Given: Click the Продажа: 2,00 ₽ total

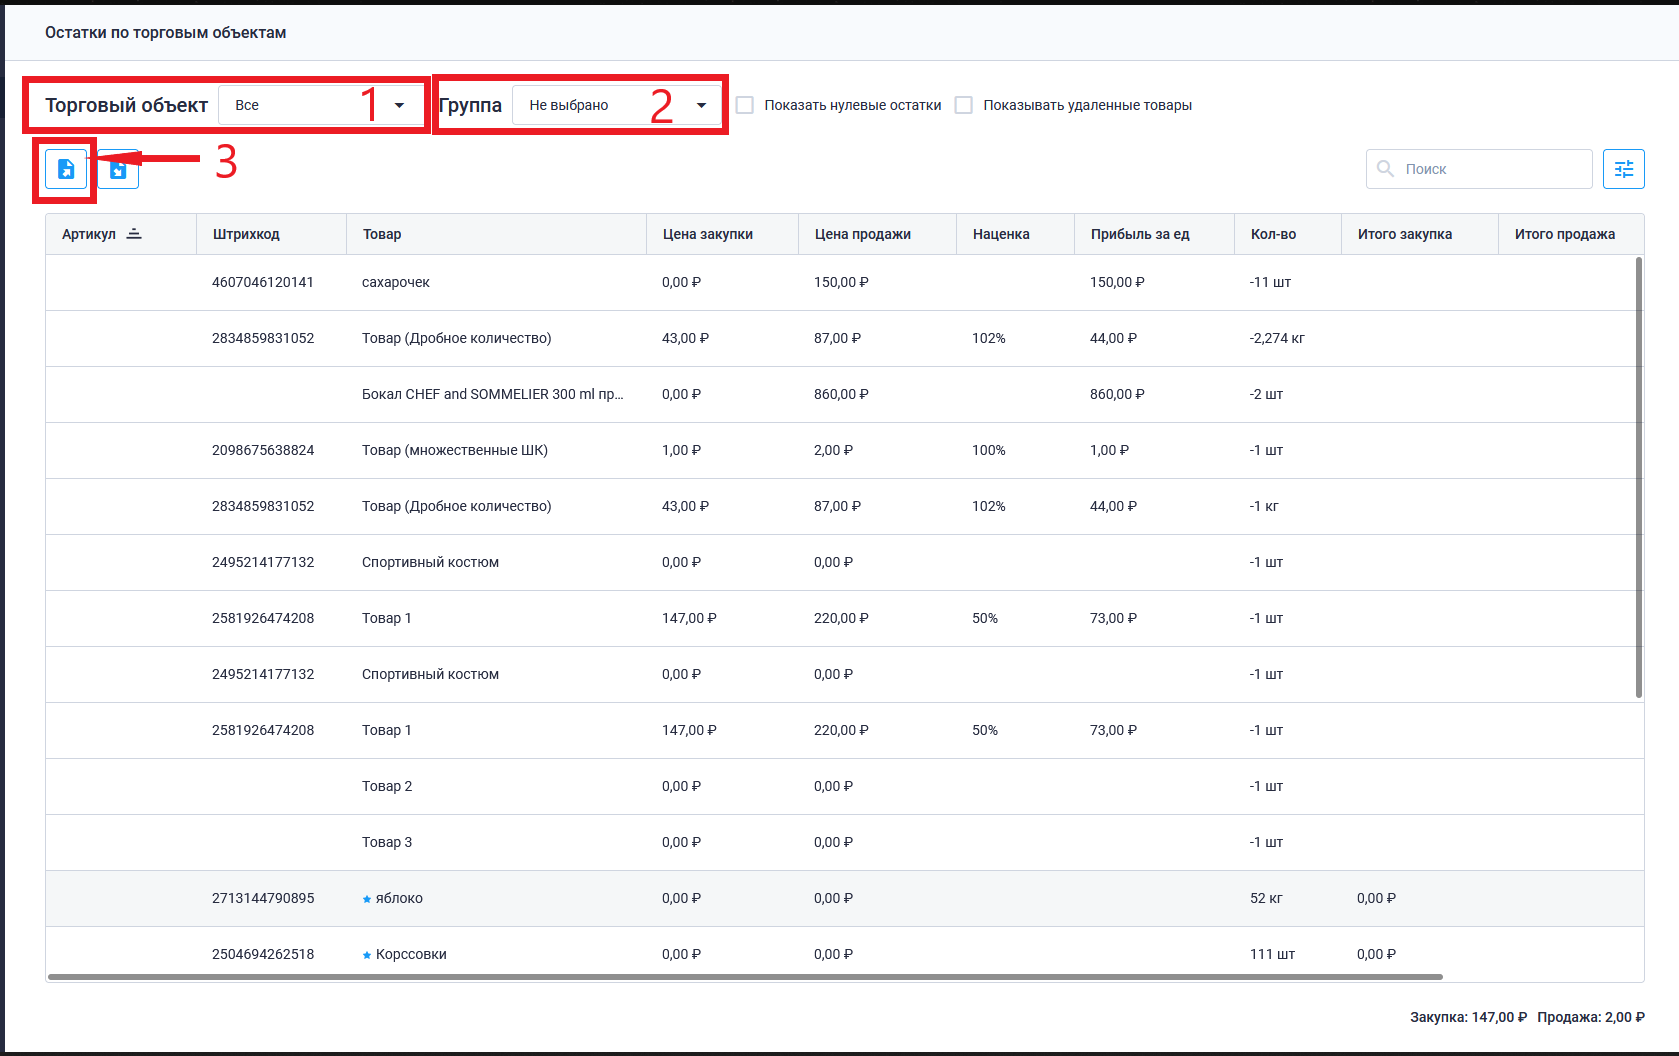Looking at the screenshot, I should coord(1591,1017).
